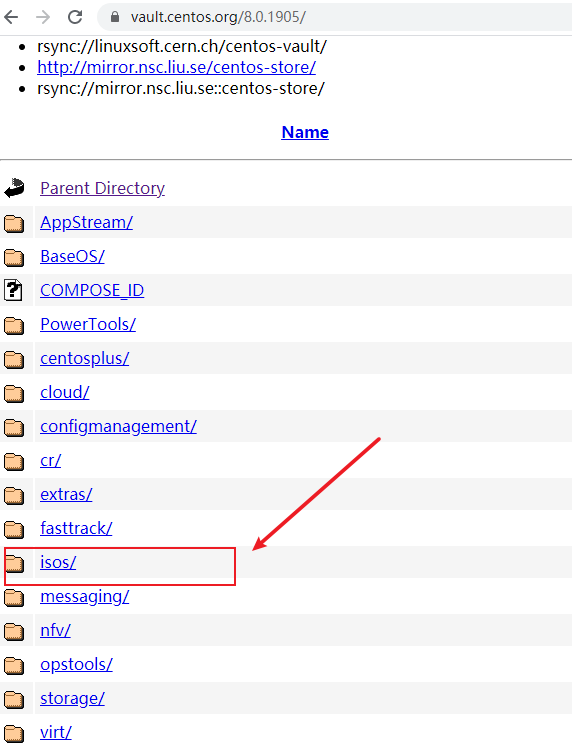This screenshot has width=572, height=745.
Task: Open the extras/ directory
Action: pos(66,494)
